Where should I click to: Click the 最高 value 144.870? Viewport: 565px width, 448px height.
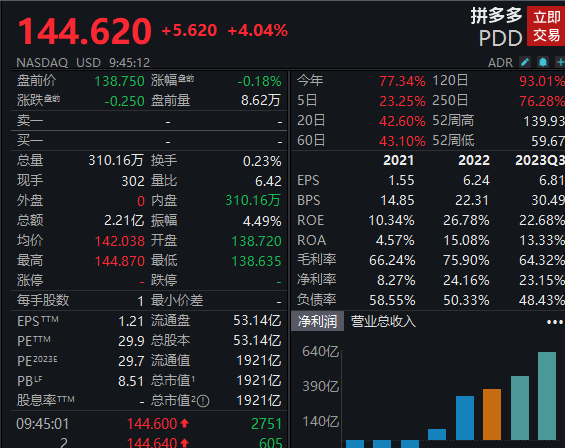click(x=120, y=261)
